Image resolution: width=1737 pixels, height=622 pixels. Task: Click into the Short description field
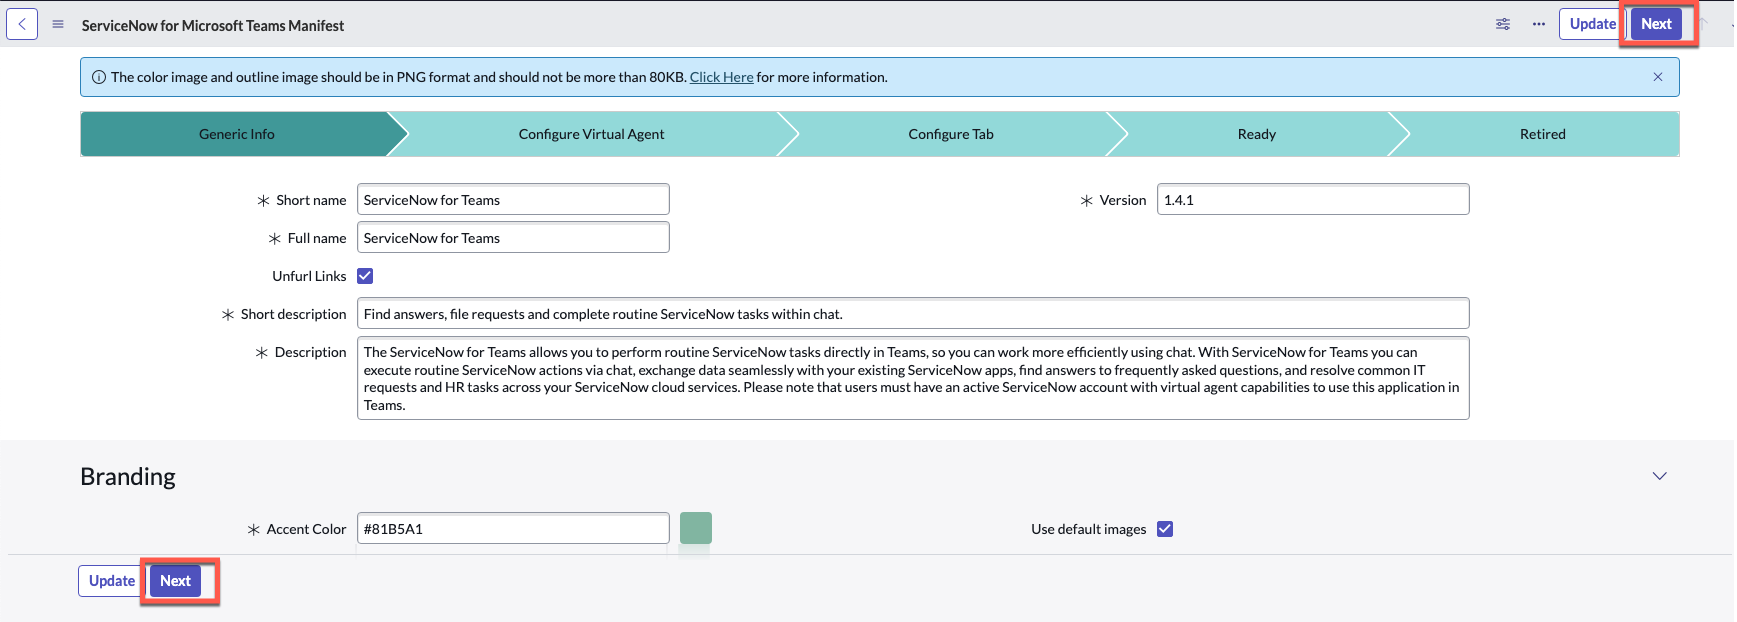point(913,314)
